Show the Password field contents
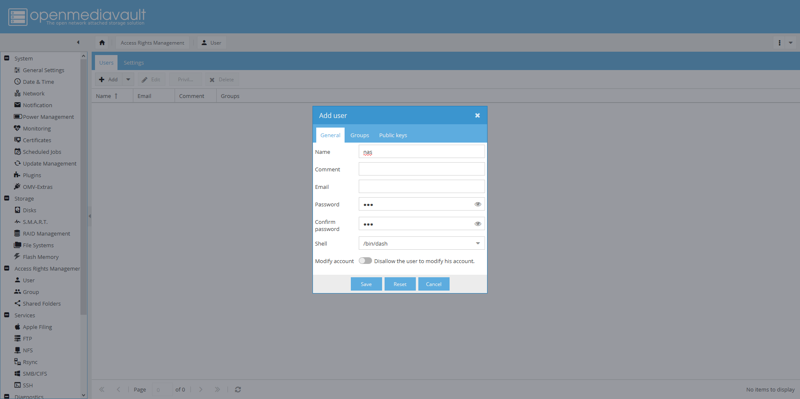Image resolution: width=800 pixels, height=399 pixels. [478, 204]
